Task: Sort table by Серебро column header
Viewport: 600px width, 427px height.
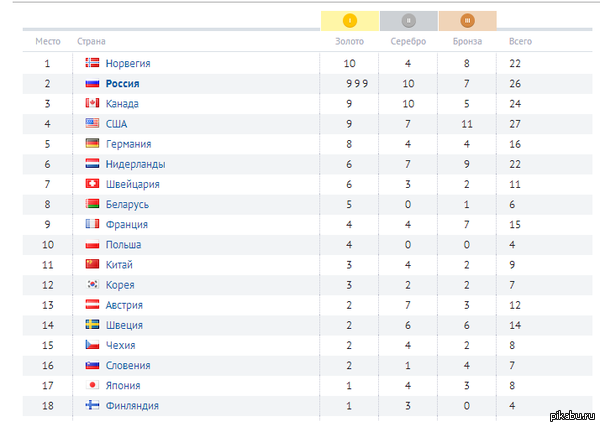Action: [409, 42]
